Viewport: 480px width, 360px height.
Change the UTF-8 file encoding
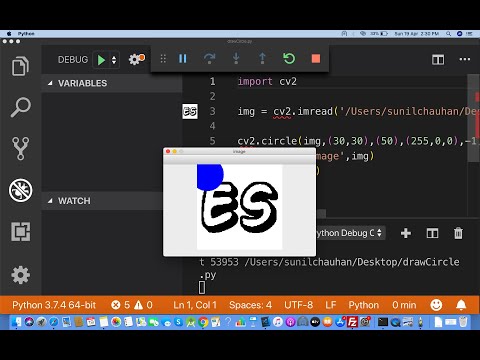point(298,305)
